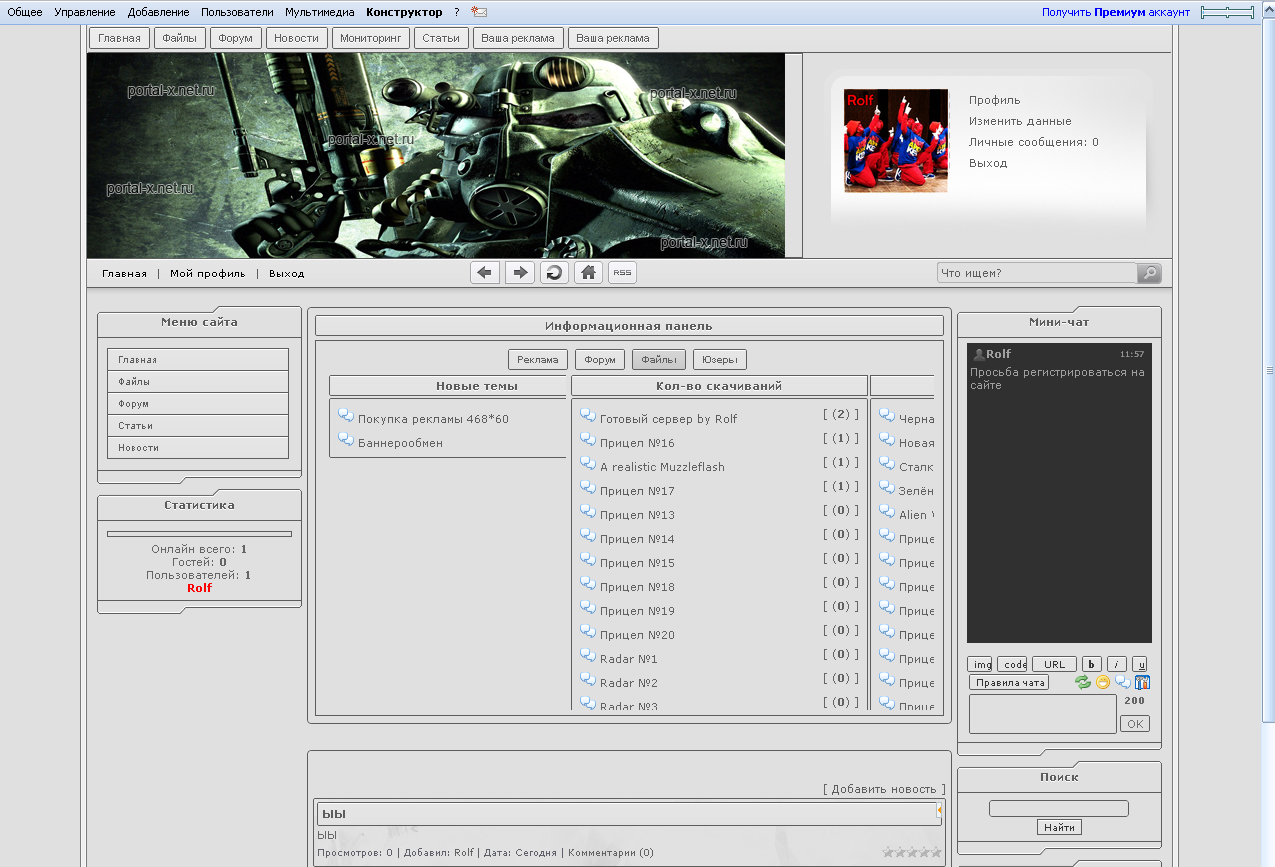This screenshot has width=1275, height=867.
Task: Click the "Новости" button in the top navigation
Action: pos(297,38)
